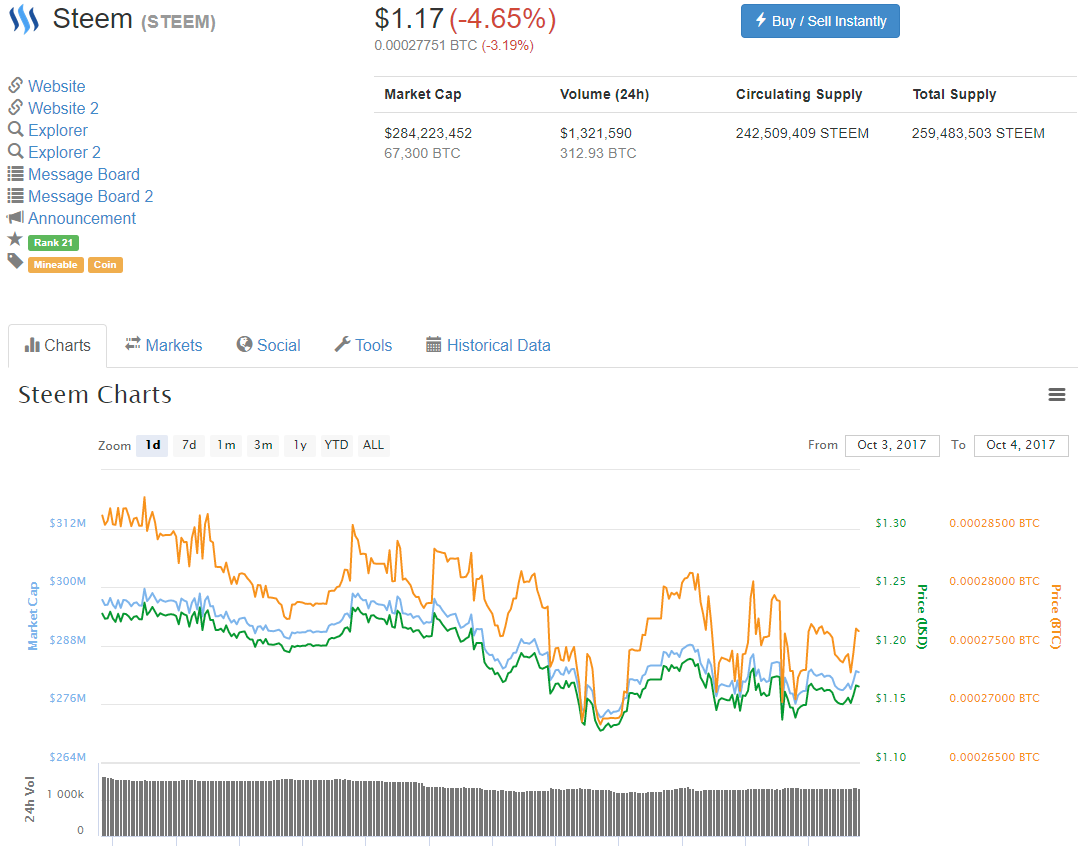The height and width of the screenshot is (846, 1084).
Task: Click the Steem Charts heading
Action: click(x=95, y=395)
